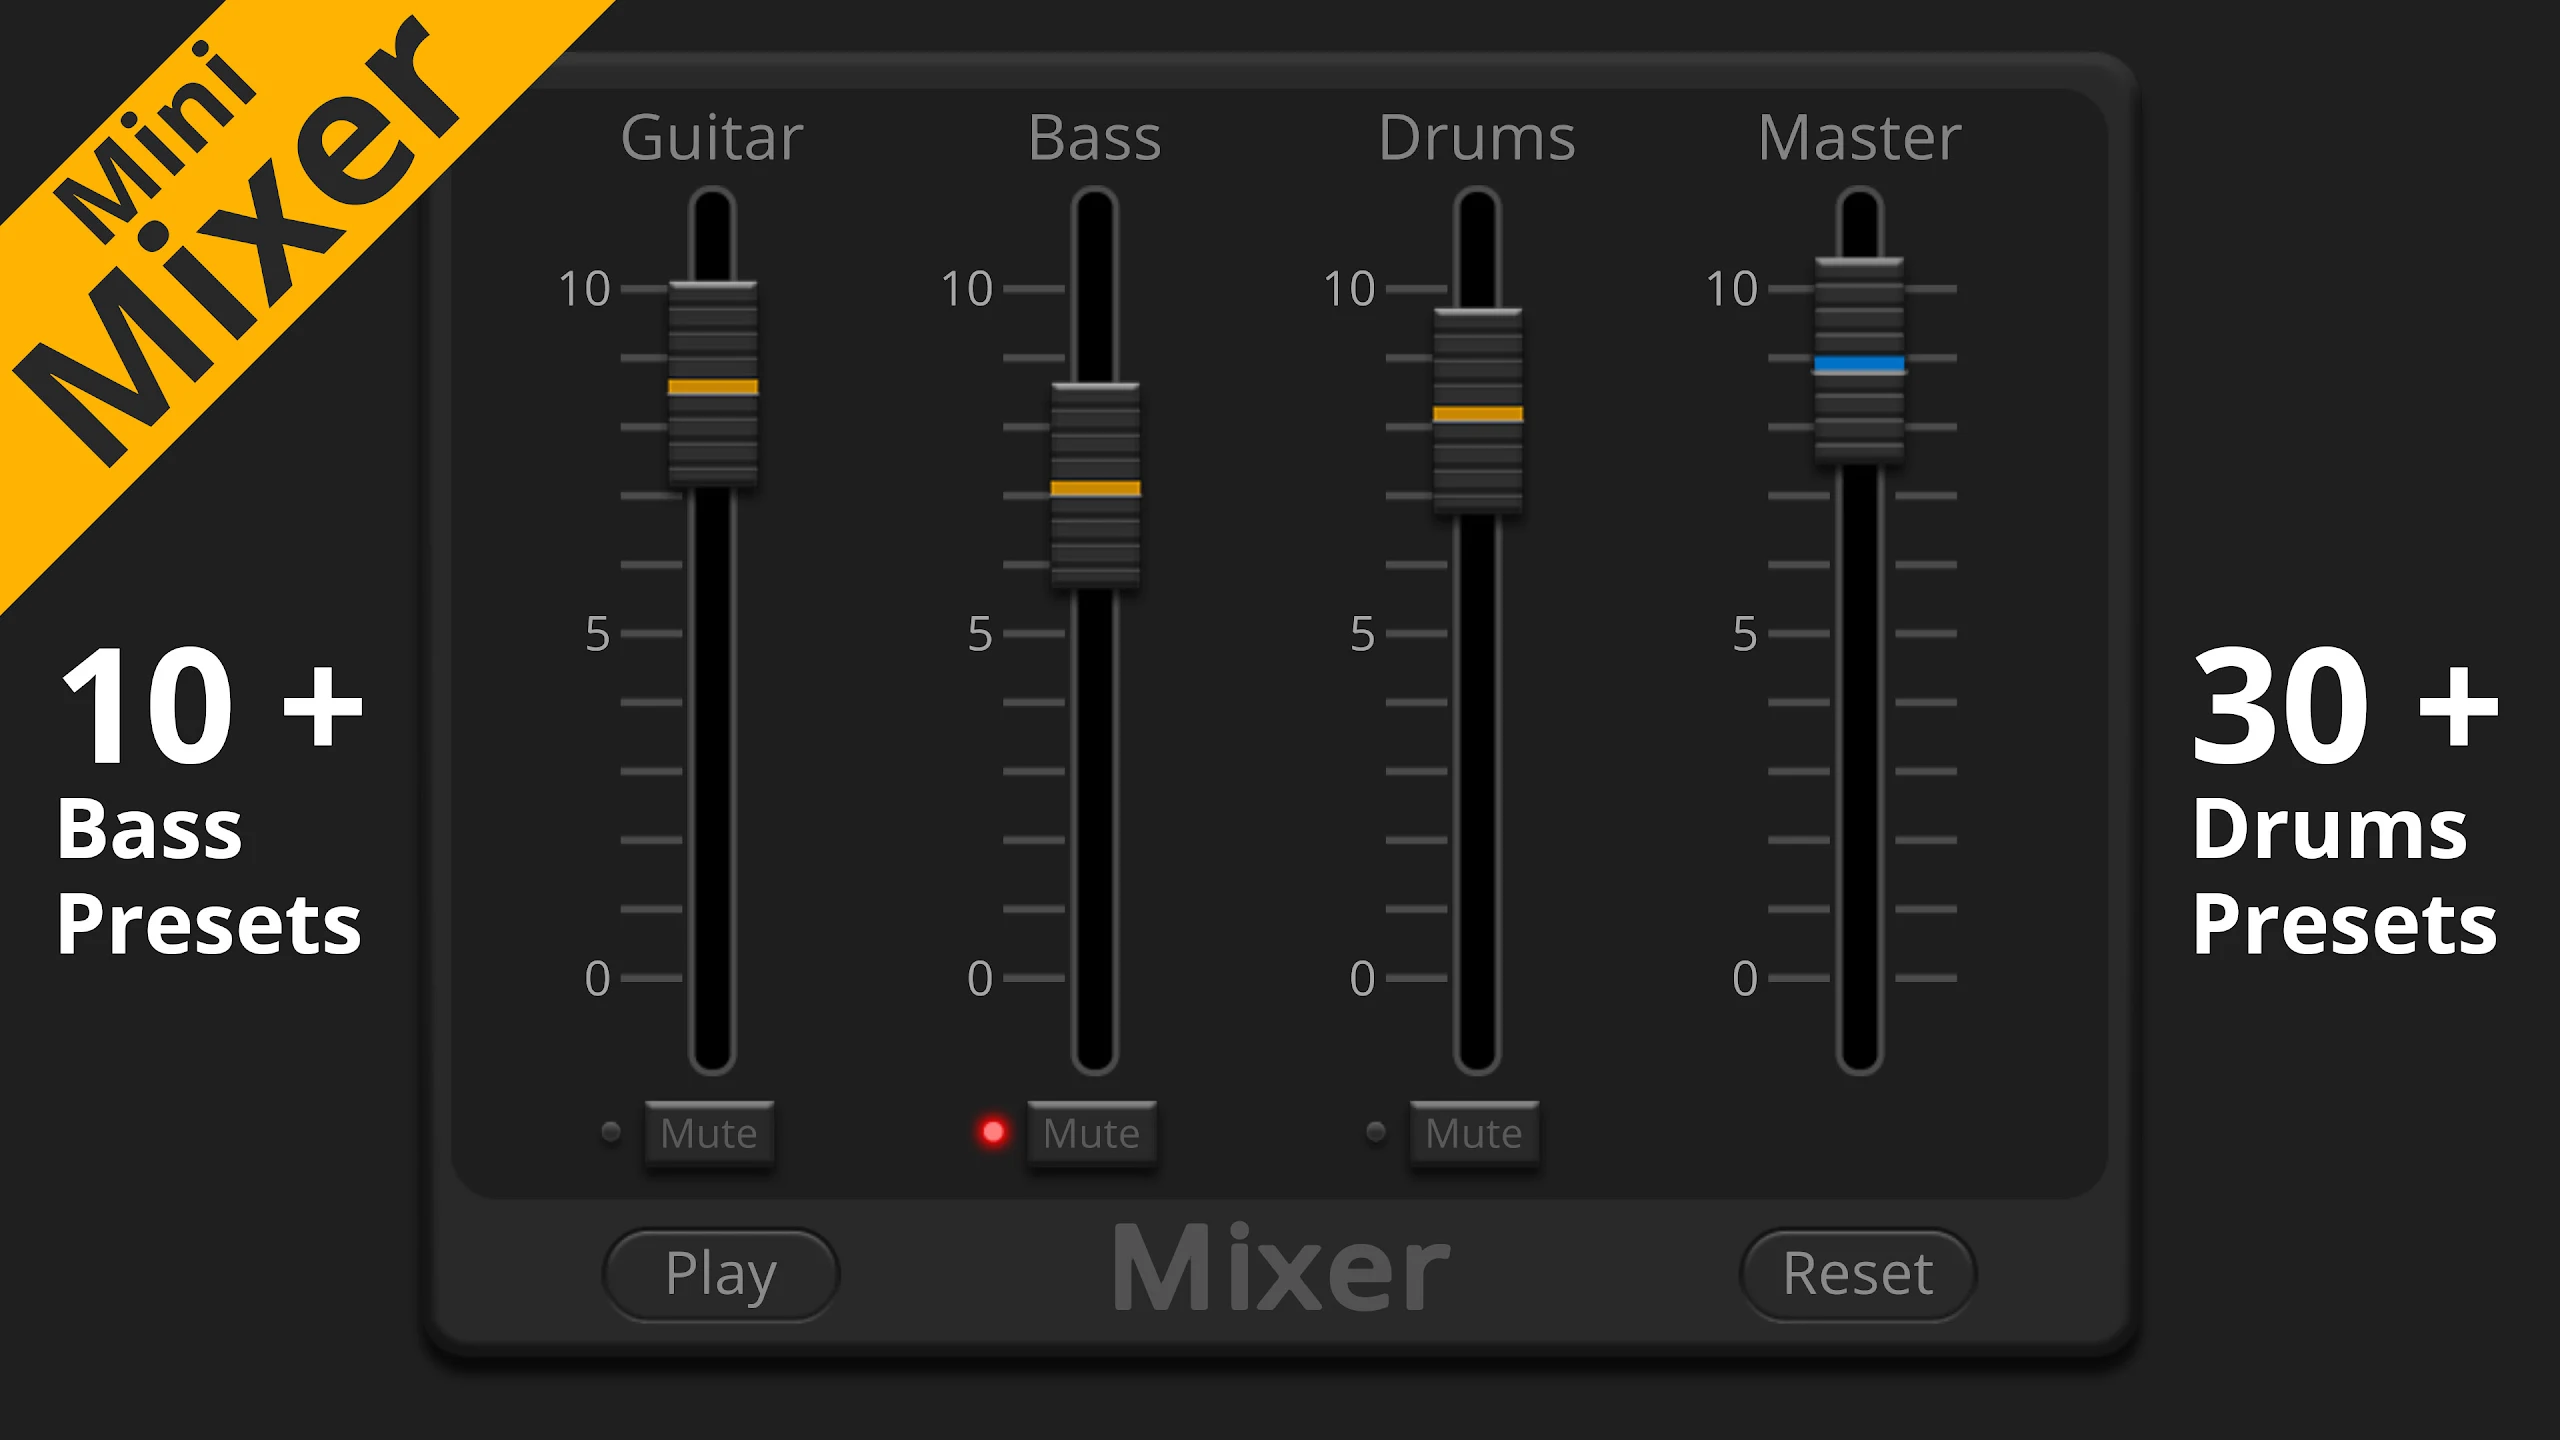Mute the Drums channel

click(x=1474, y=1133)
